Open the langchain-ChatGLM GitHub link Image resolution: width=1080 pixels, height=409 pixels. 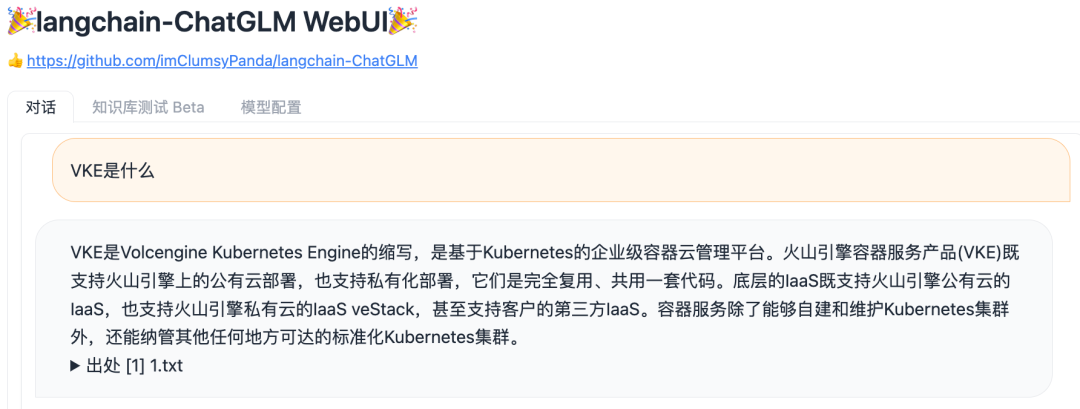(x=222, y=61)
